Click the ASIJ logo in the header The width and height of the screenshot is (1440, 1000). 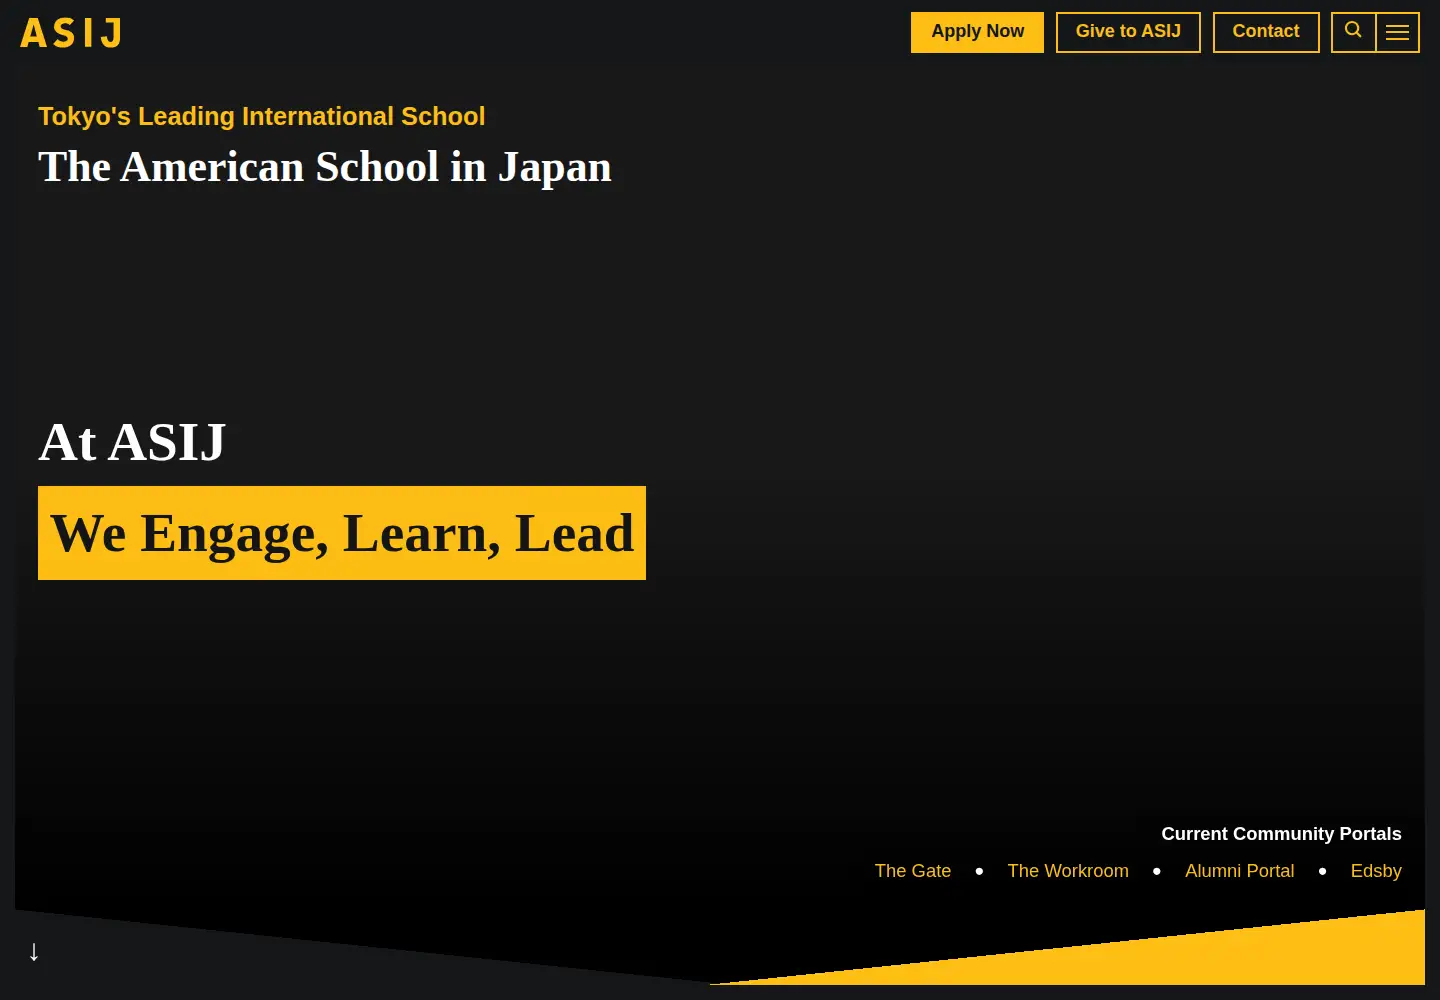tap(71, 33)
